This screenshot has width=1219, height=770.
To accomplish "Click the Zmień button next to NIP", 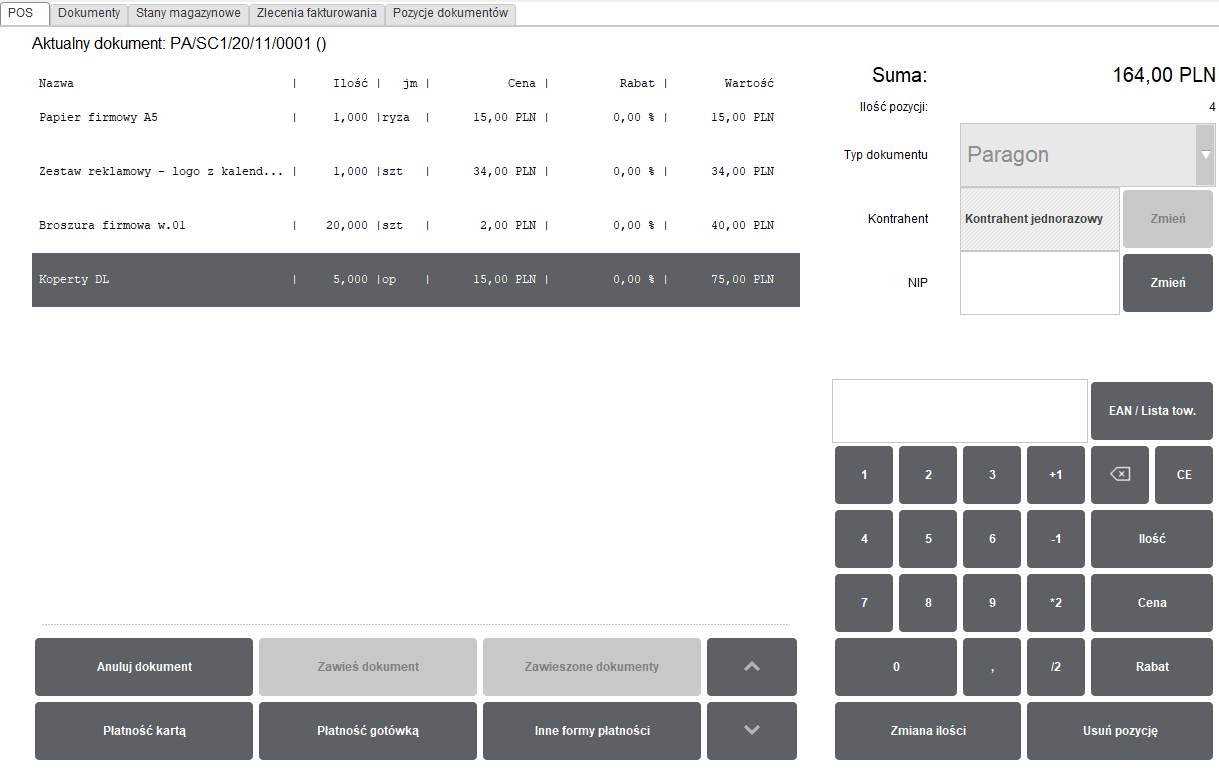I will tap(1167, 283).
